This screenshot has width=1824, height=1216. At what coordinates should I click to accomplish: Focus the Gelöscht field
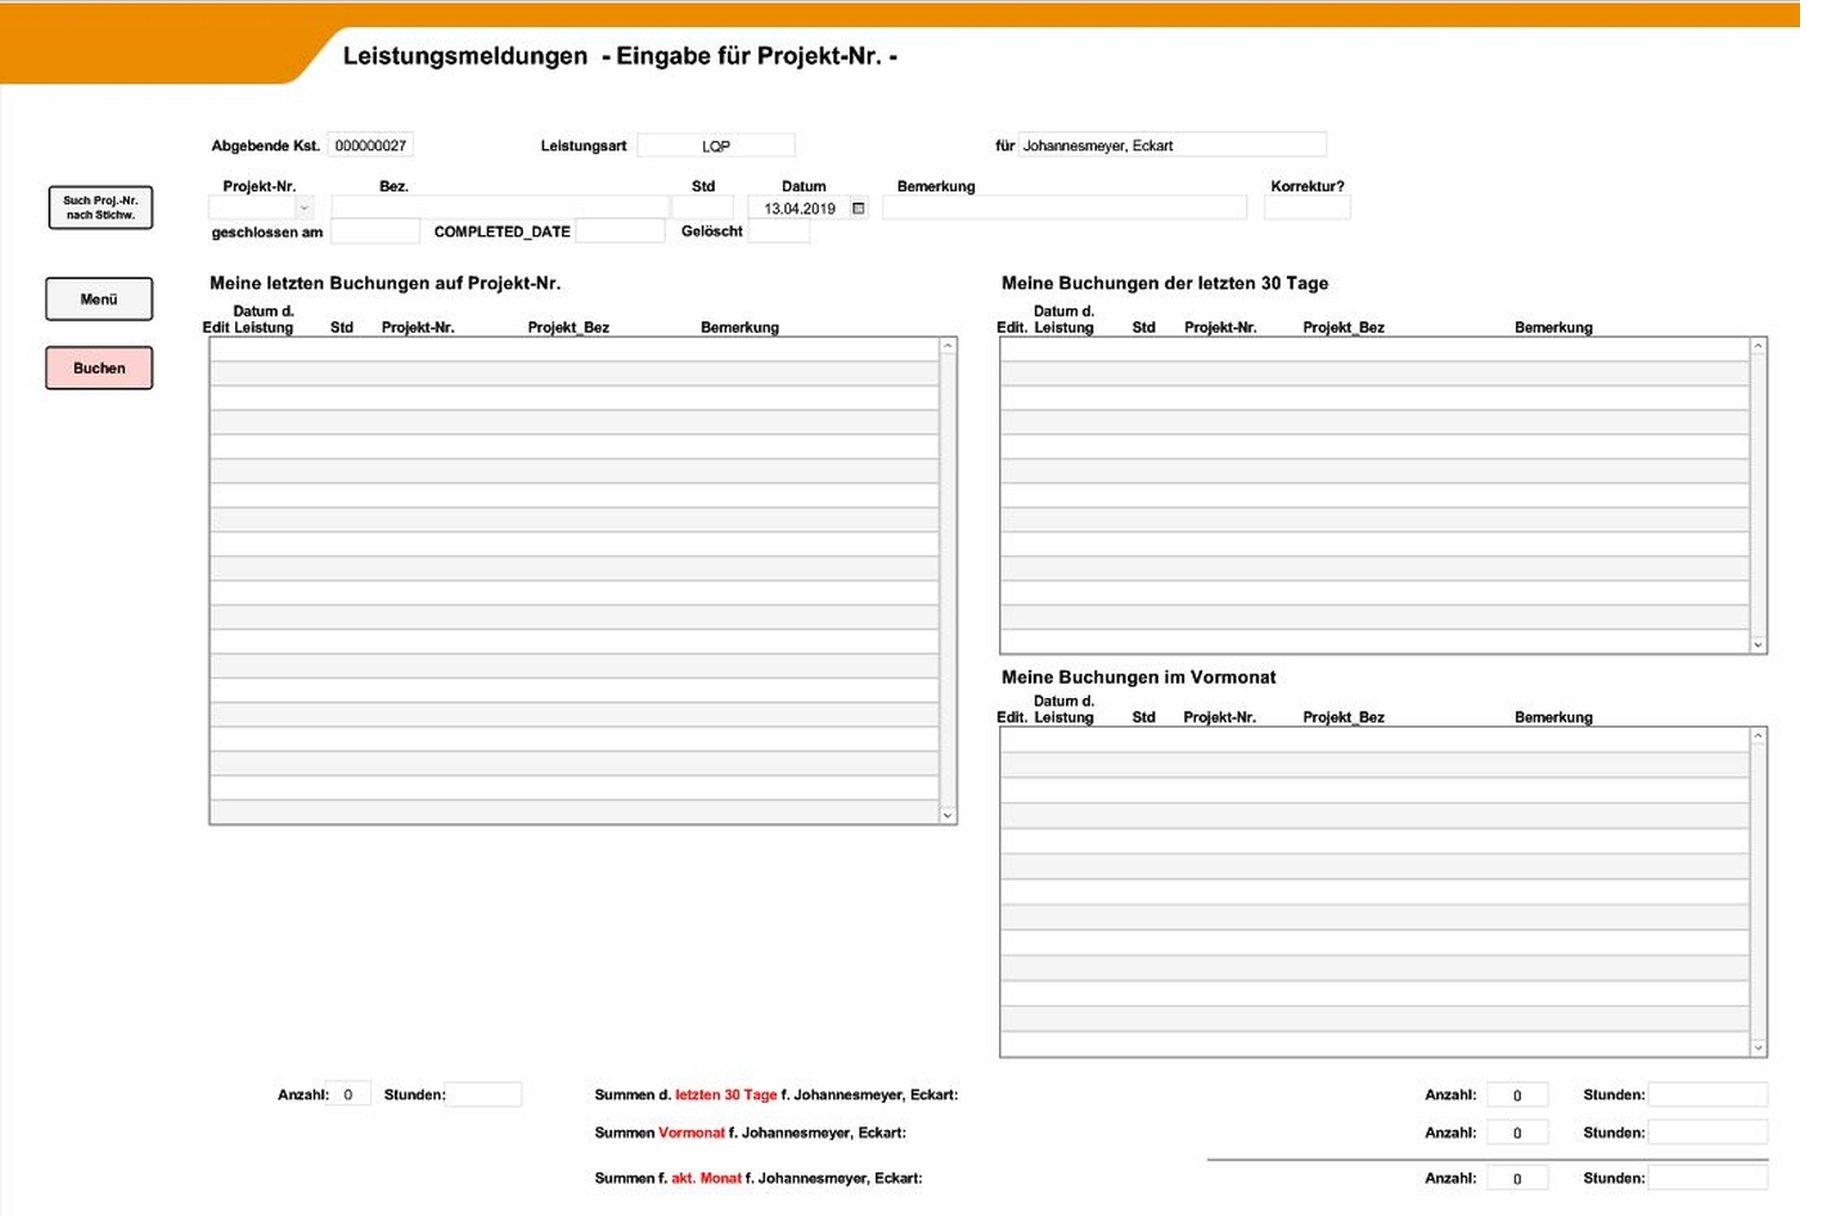tap(779, 231)
